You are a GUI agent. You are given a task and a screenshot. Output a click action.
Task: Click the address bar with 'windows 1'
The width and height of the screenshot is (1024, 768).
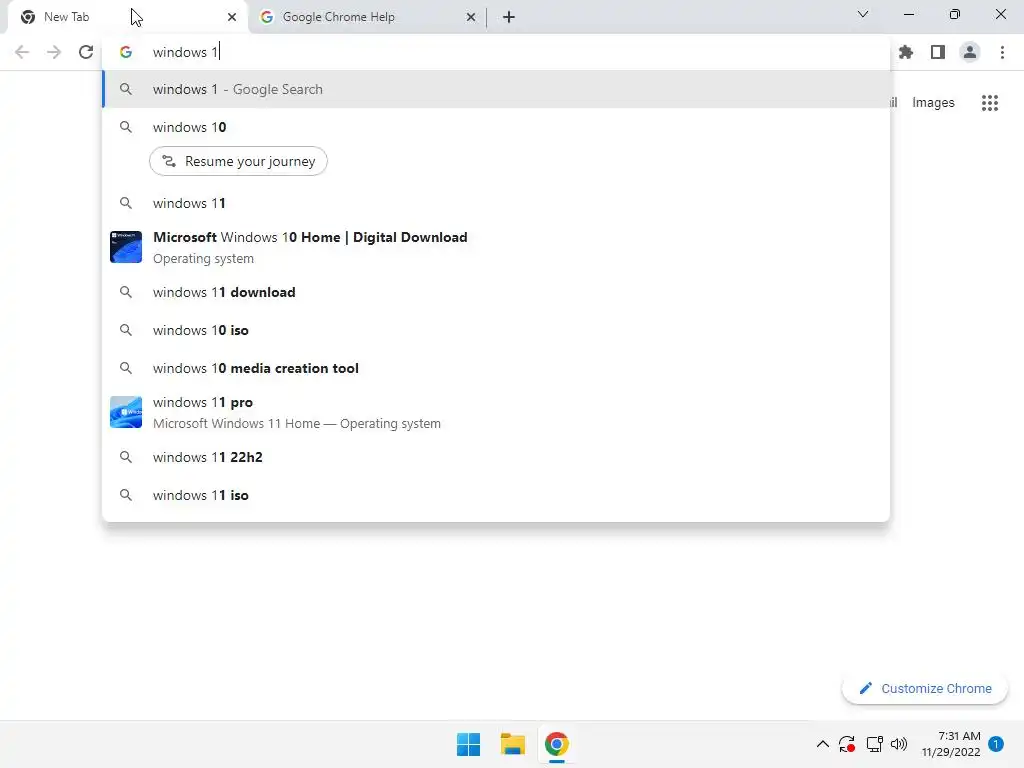click(496, 52)
